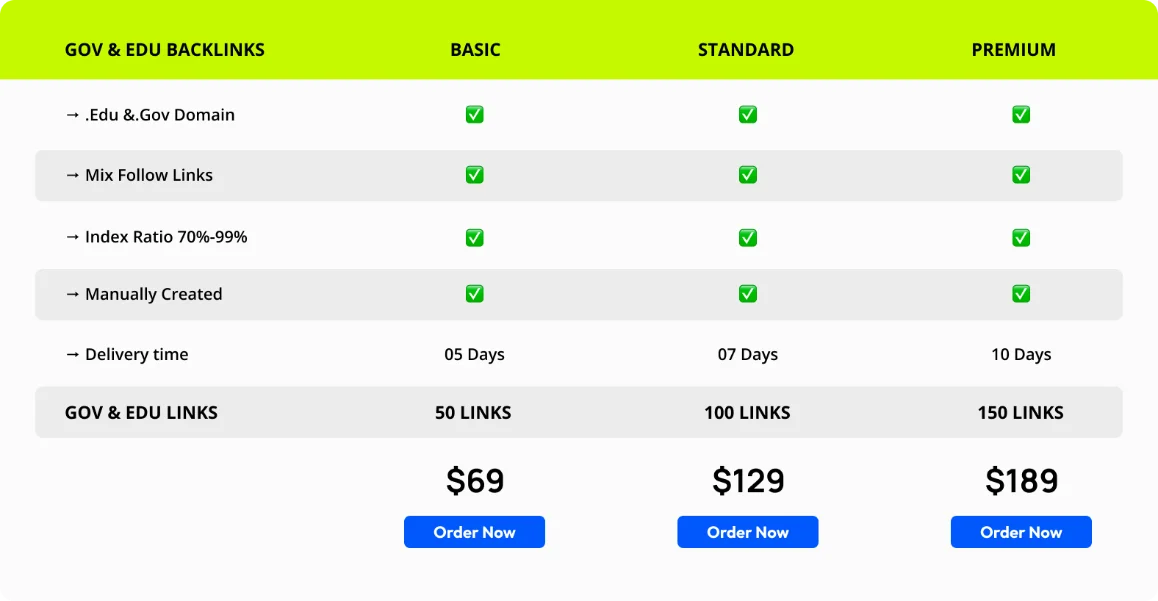Image resolution: width=1158 pixels, height=601 pixels.
Task: Click the 150 LINKS cell
Action: (1020, 412)
